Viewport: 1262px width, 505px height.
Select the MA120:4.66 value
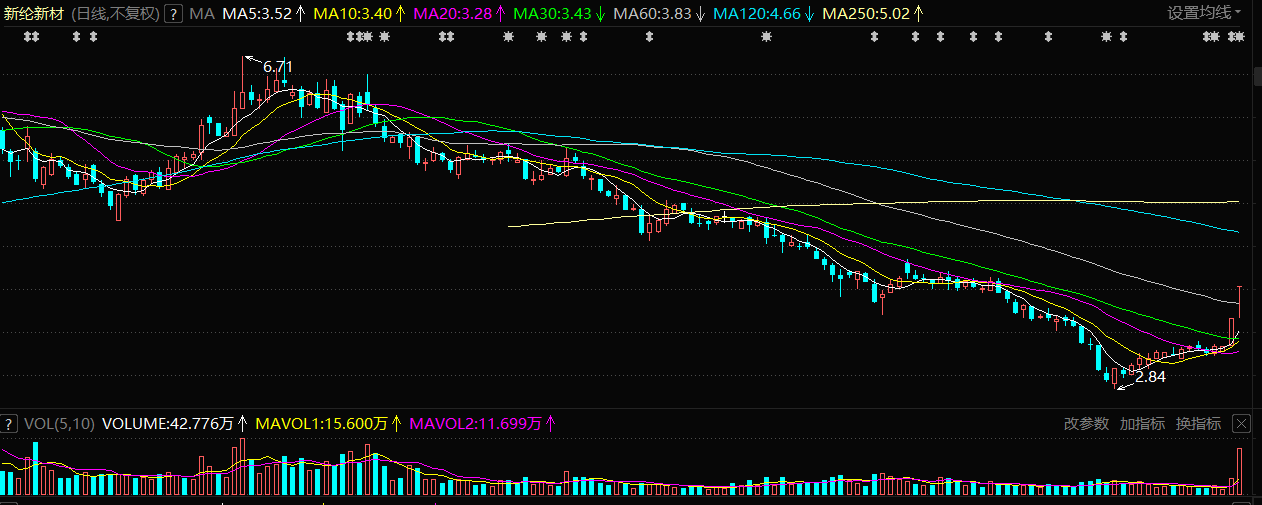tap(756, 14)
